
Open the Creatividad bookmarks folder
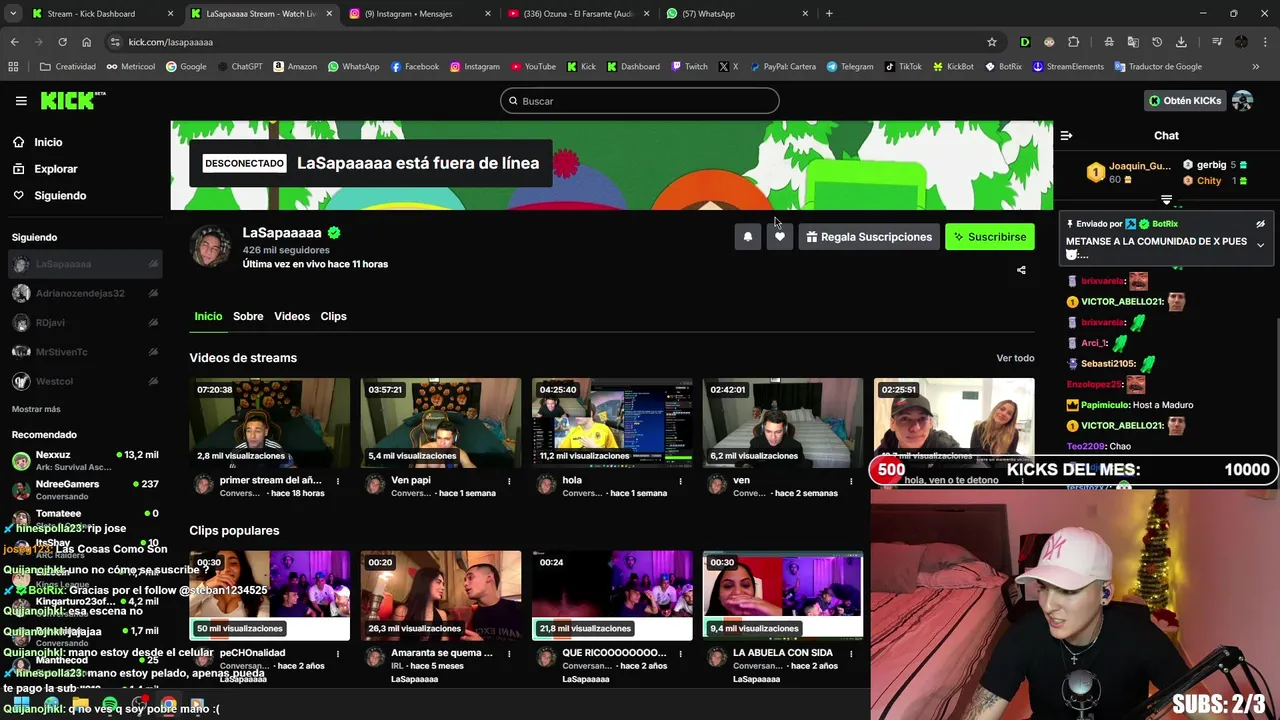pos(68,67)
